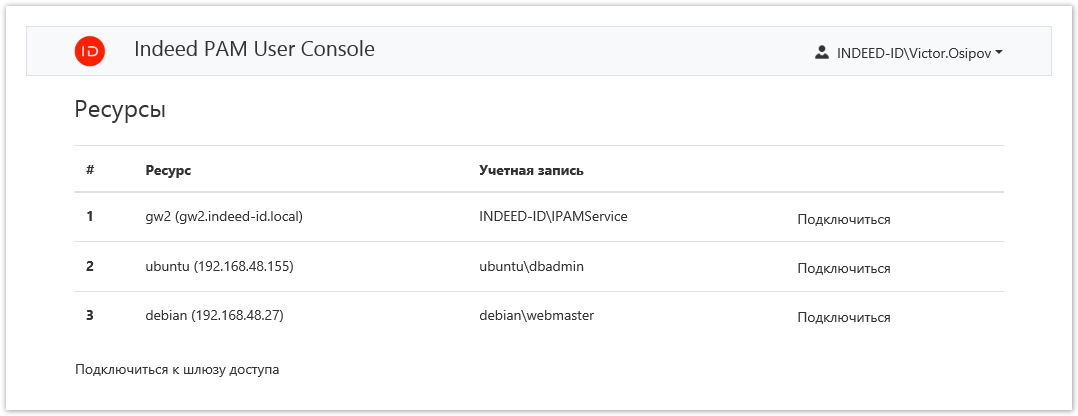The width and height of the screenshot is (1078, 416).
Task: Click the INDEED-ID\IPAMService account entry
Action: tap(553, 216)
